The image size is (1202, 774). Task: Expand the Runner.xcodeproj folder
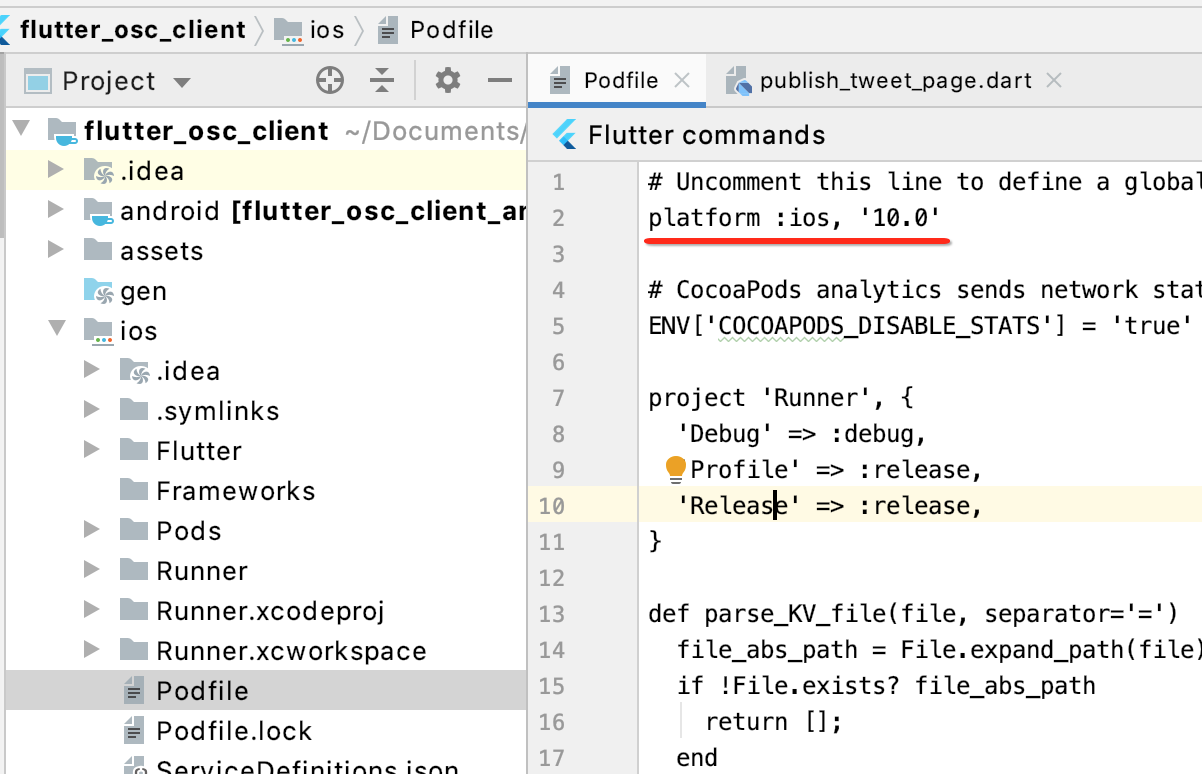92,610
